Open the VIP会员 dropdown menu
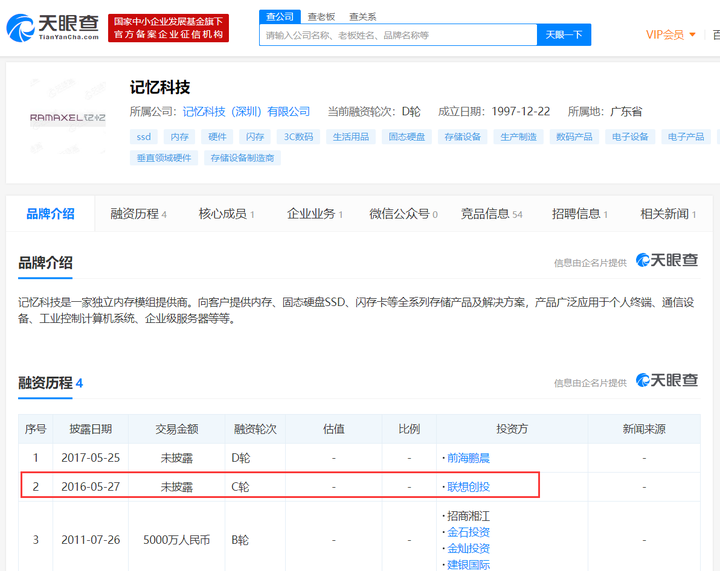This screenshot has height=571, width=720. tap(670, 35)
